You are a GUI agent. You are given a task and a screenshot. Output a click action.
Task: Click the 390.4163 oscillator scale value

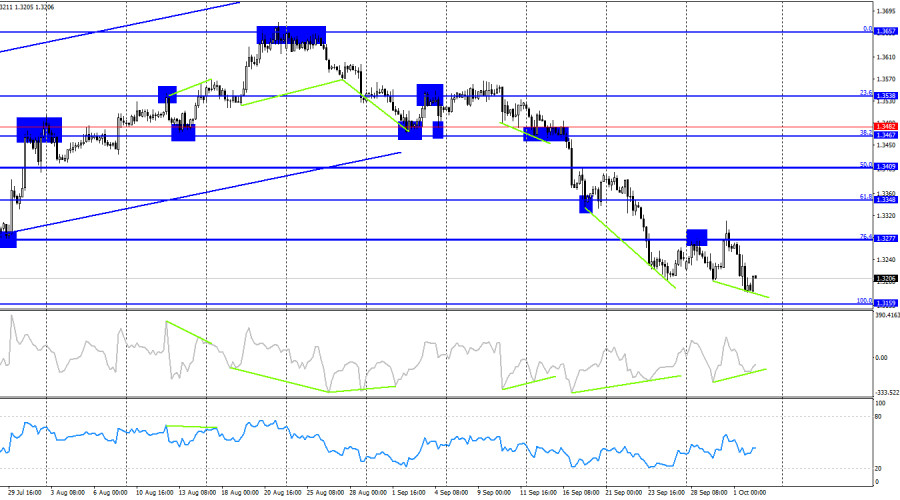pos(887,315)
